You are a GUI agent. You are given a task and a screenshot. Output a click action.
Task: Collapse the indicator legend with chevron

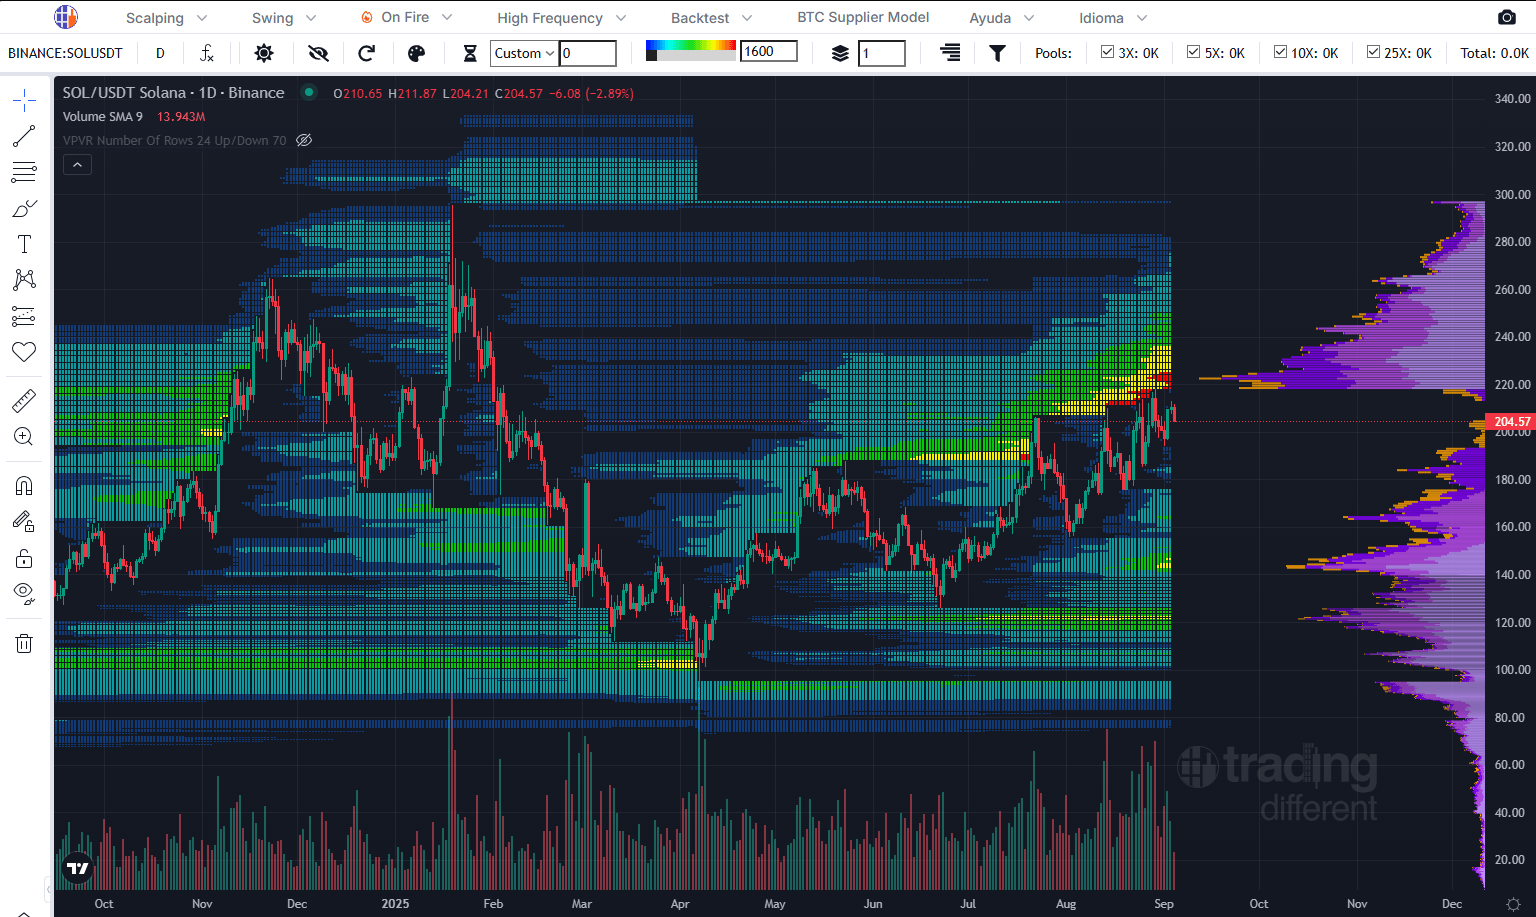coord(77,164)
